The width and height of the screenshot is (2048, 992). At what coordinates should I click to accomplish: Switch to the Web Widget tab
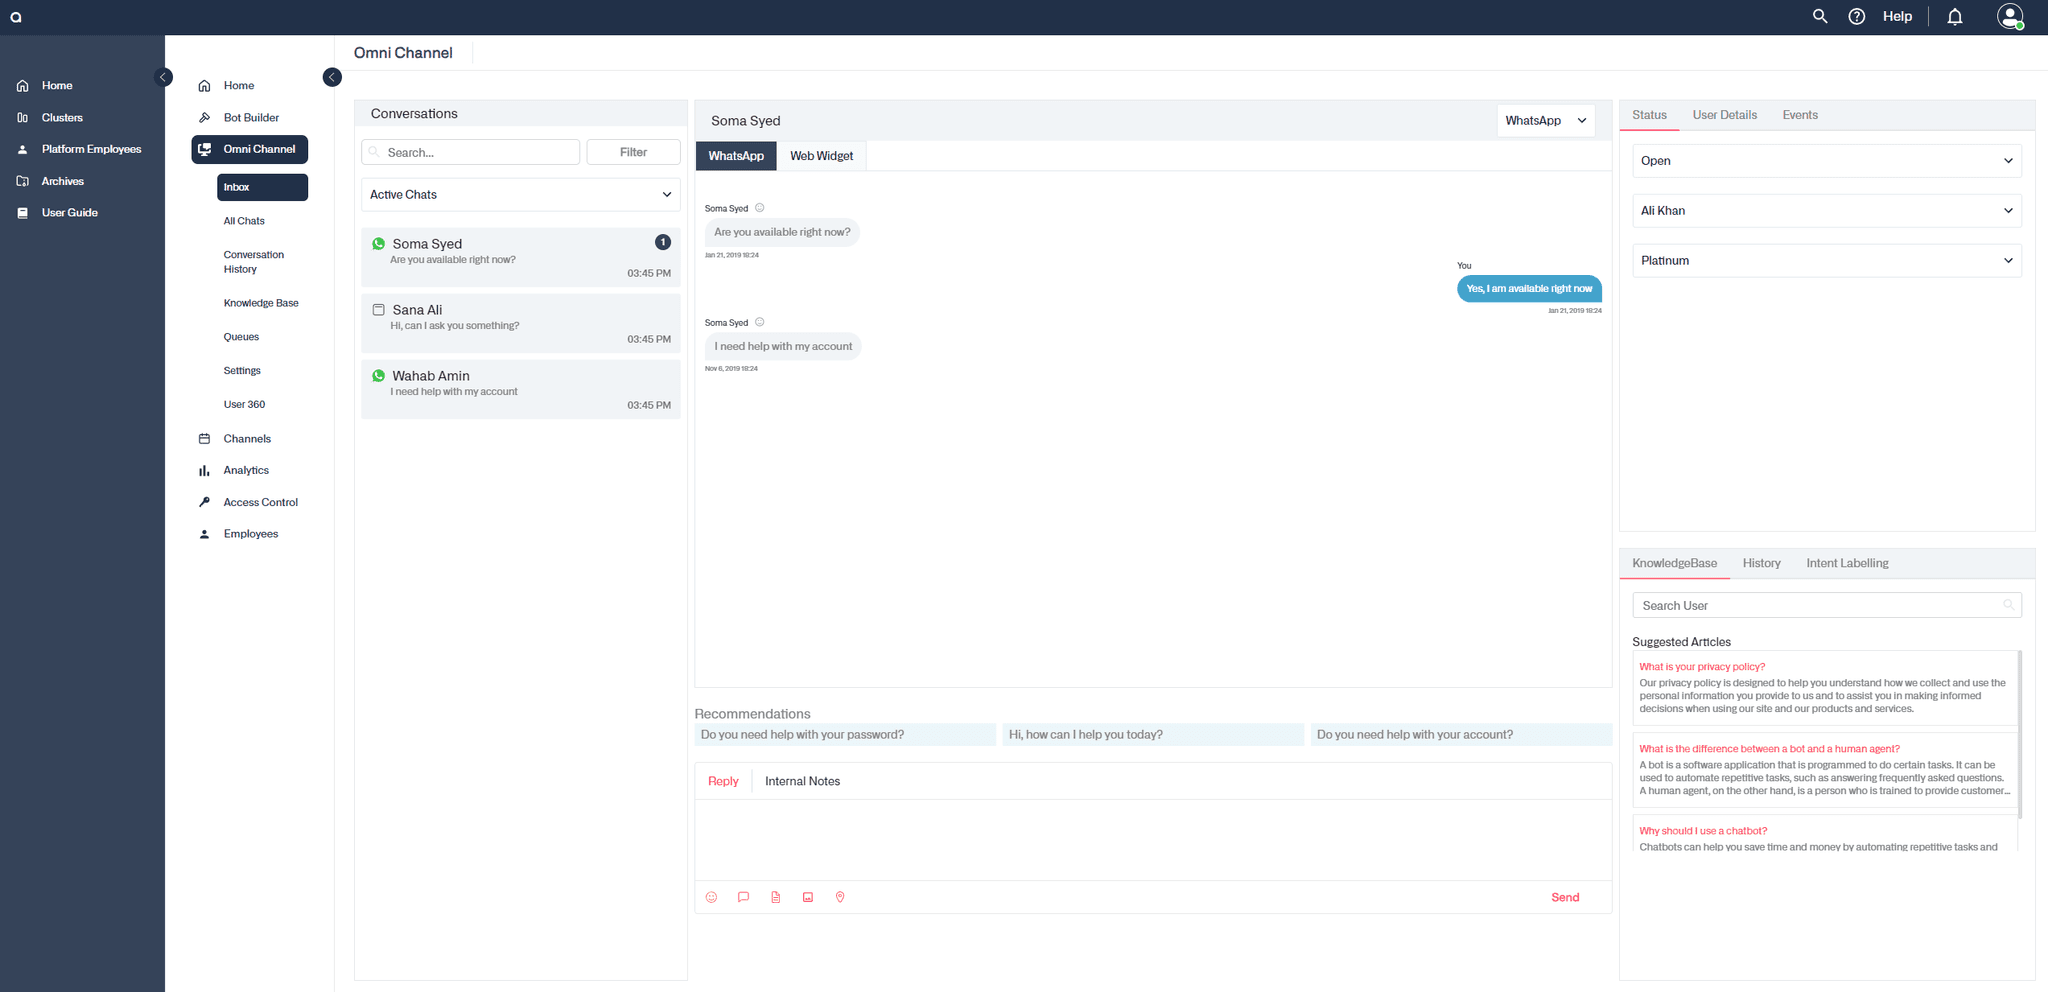(x=821, y=156)
